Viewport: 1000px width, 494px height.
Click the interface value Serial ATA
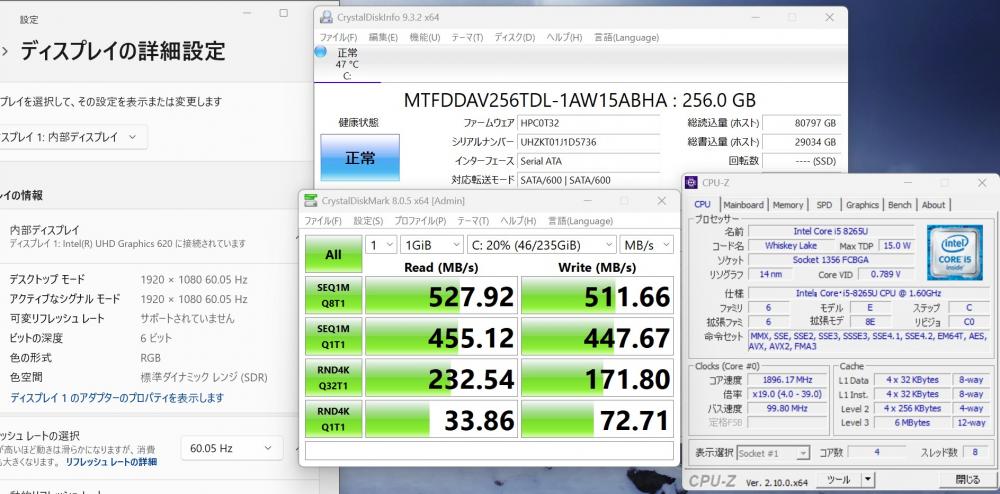589,161
